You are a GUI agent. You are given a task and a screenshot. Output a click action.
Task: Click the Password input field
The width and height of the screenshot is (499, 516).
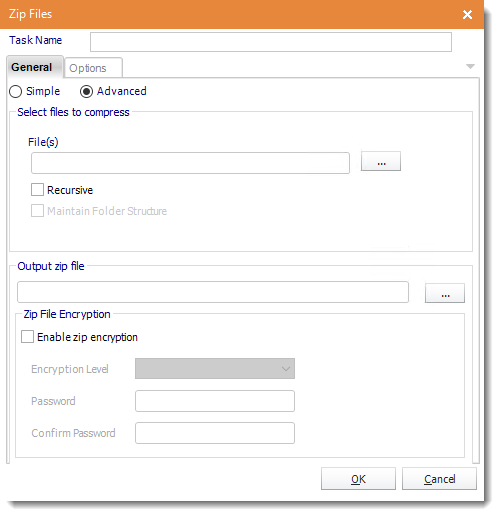pyautogui.click(x=215, y=401)
